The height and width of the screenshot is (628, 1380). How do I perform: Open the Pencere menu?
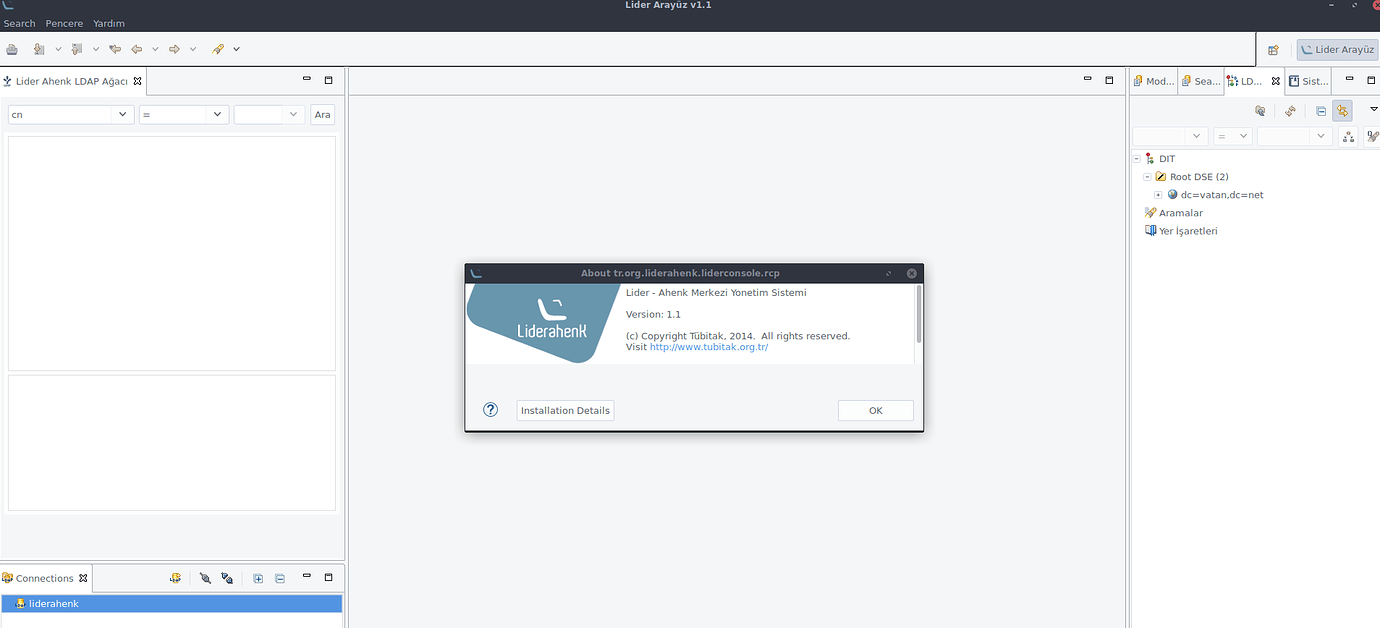[64, 23]
